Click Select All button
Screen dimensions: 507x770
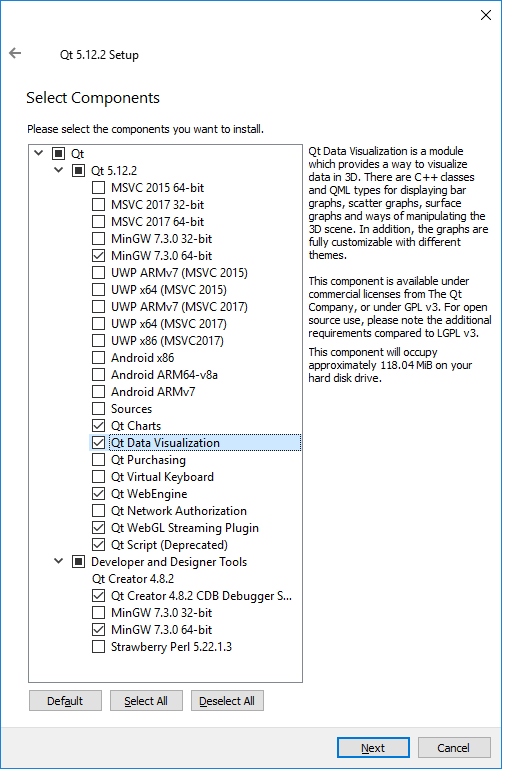[146, 701]
